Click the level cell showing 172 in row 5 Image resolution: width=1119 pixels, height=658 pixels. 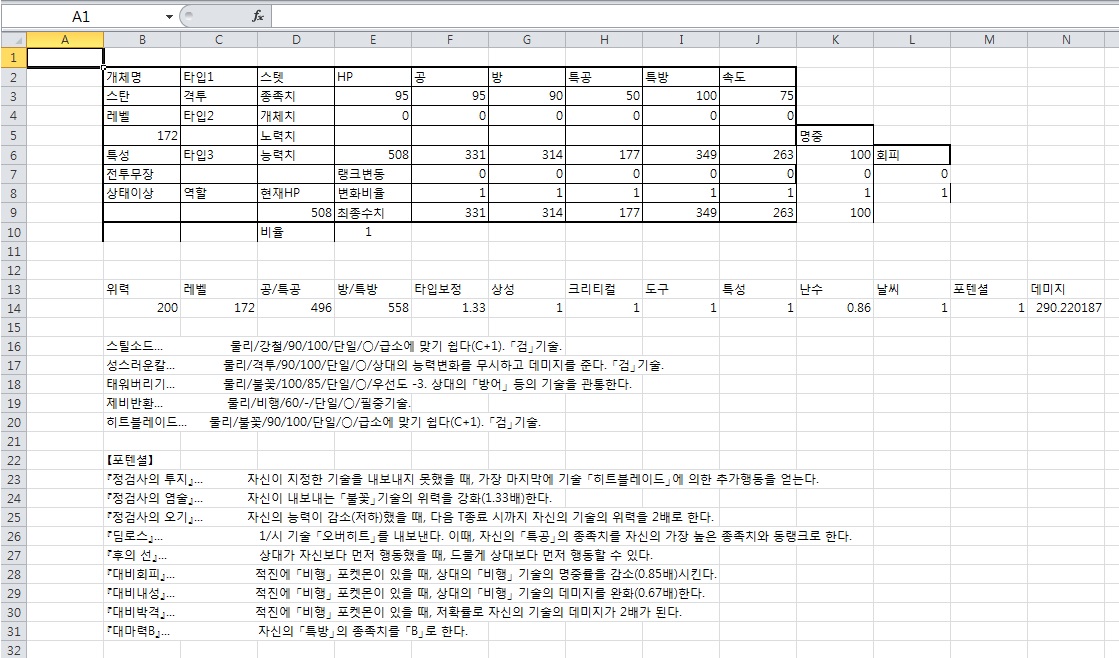point(141,135)
